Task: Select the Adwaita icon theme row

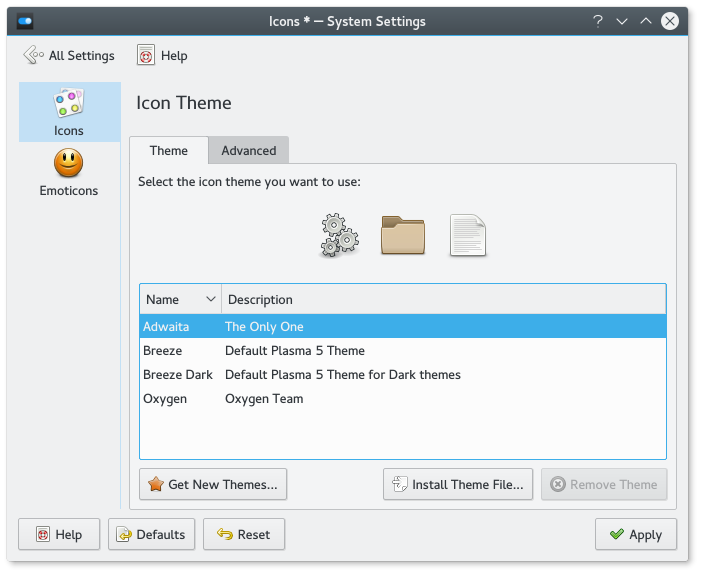Action: (403, 326)
